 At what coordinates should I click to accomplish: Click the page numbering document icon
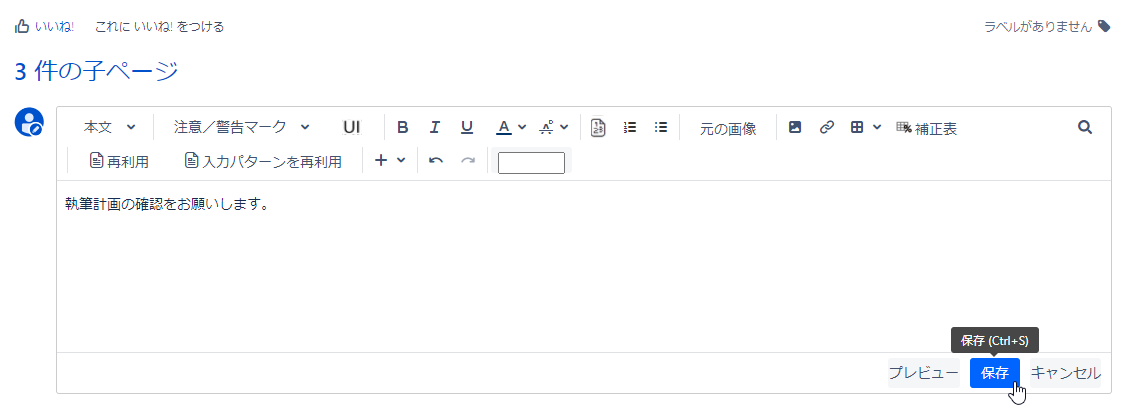598,128
